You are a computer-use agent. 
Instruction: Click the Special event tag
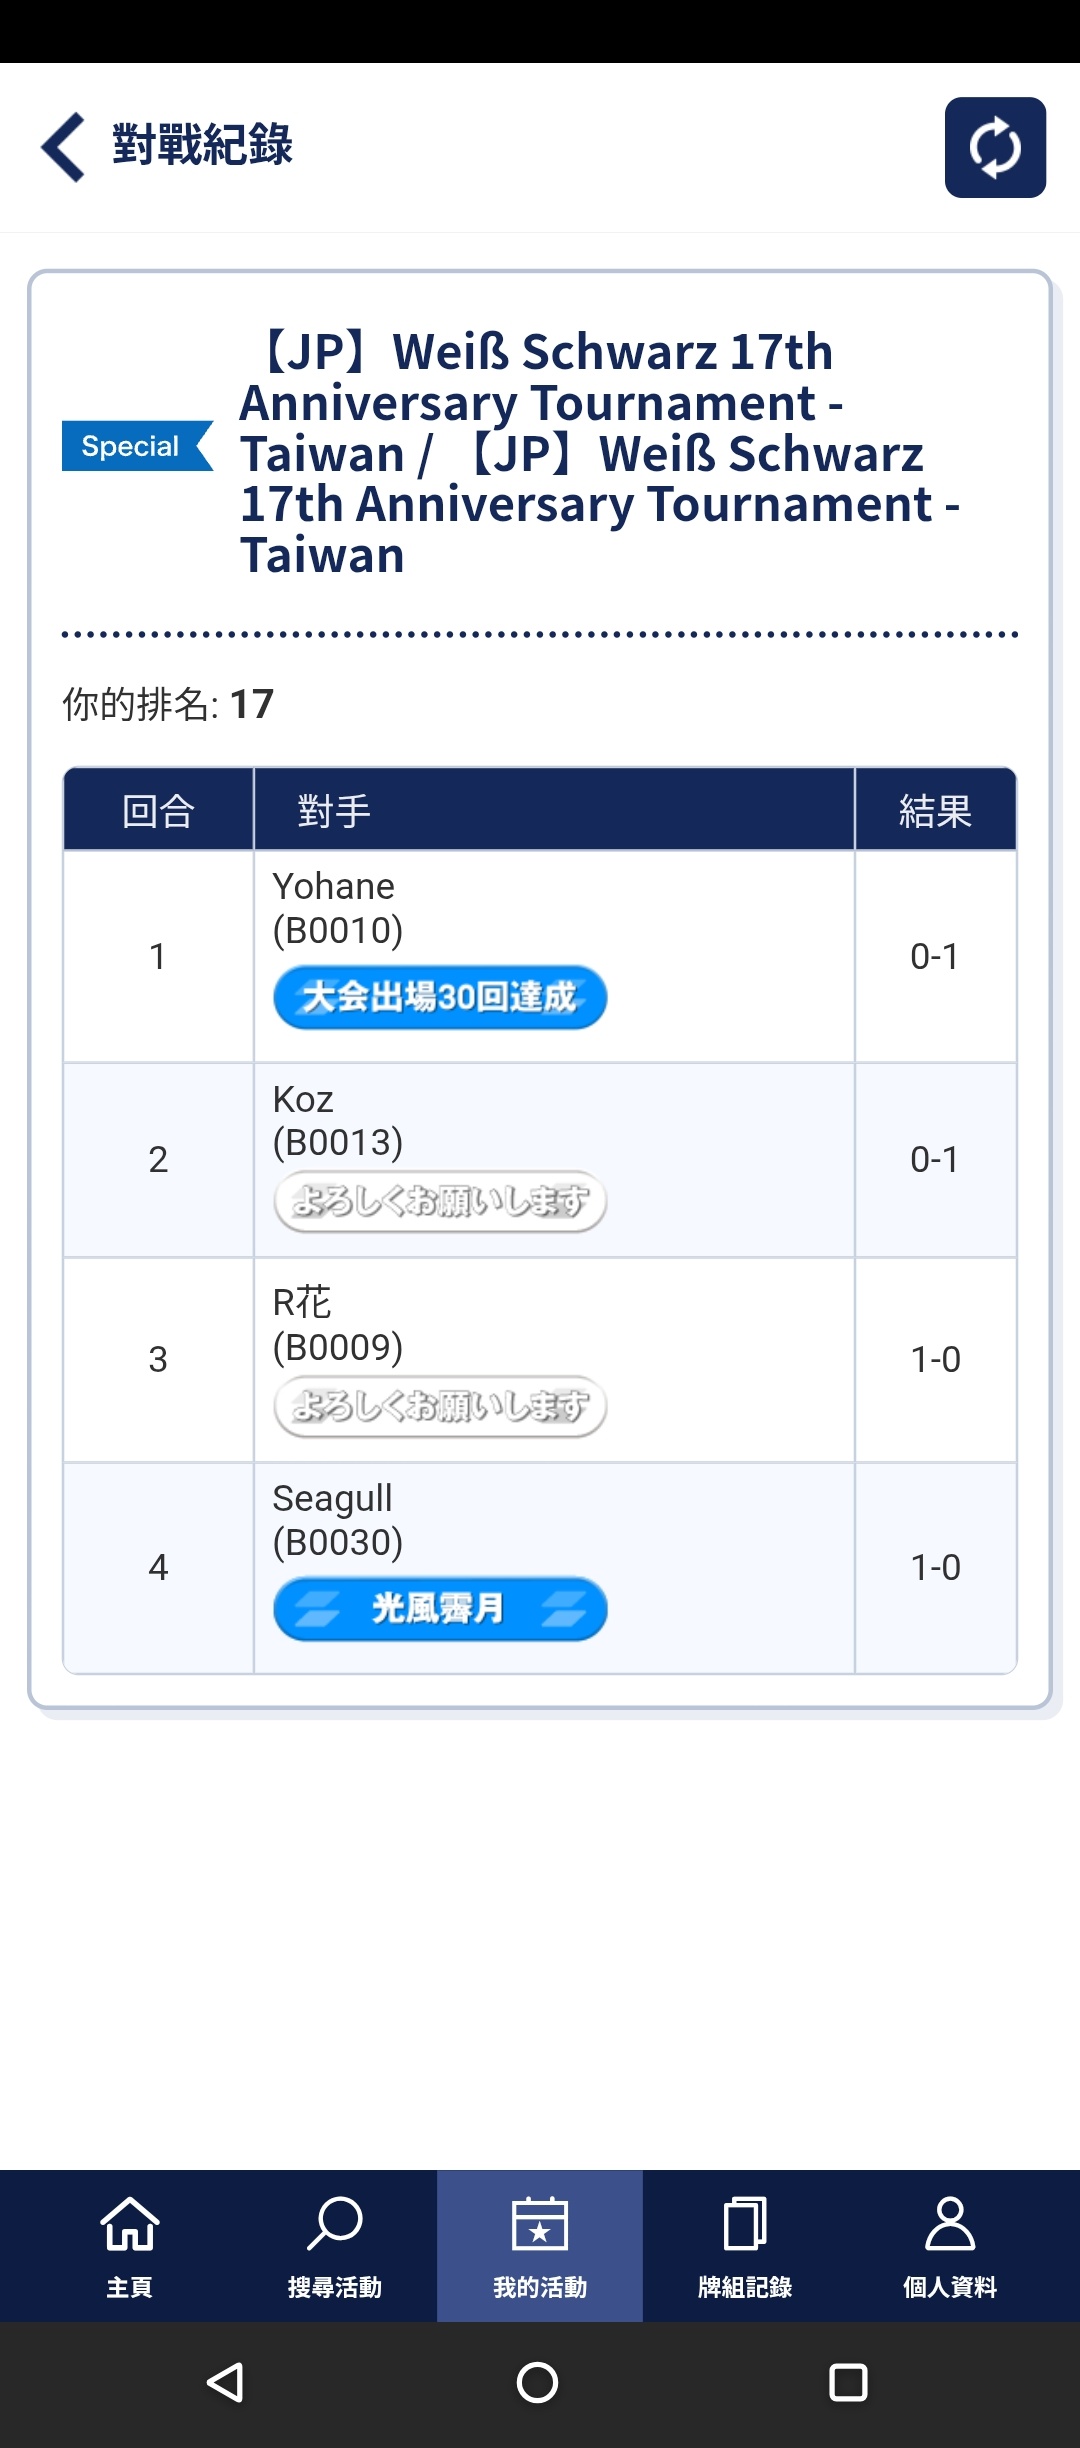[137, 446]
